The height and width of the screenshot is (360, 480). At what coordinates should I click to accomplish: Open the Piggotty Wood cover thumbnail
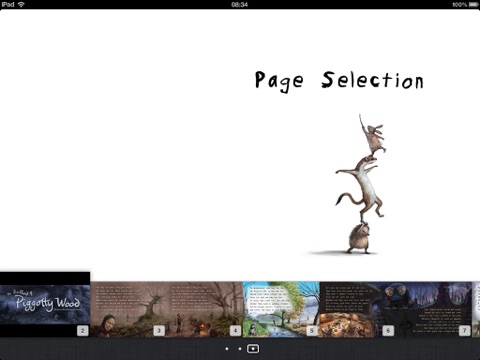45,304
